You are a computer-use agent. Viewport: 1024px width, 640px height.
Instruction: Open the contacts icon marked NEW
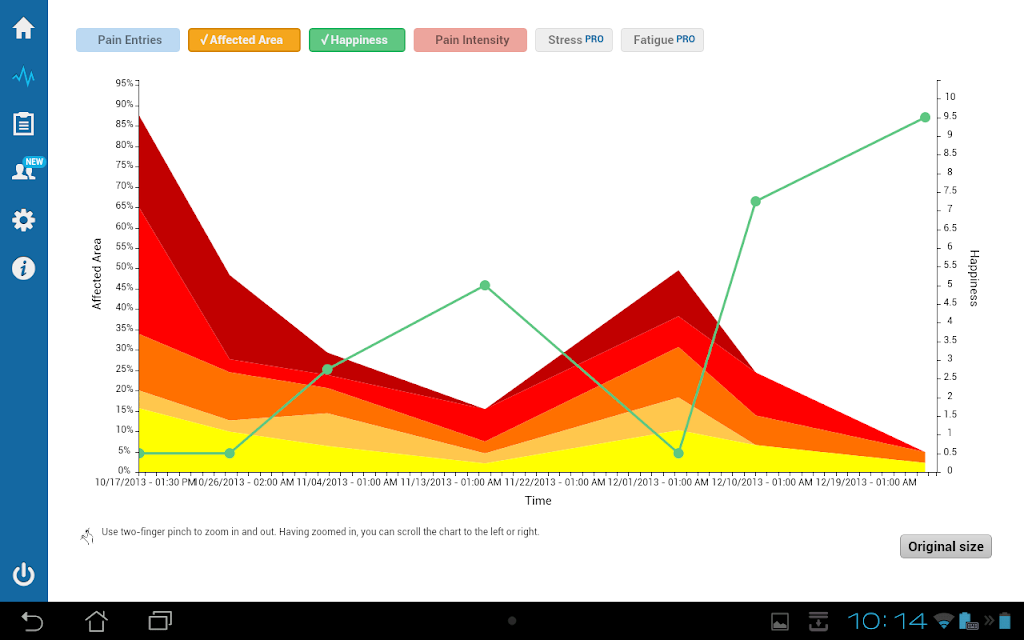[27, 169]
